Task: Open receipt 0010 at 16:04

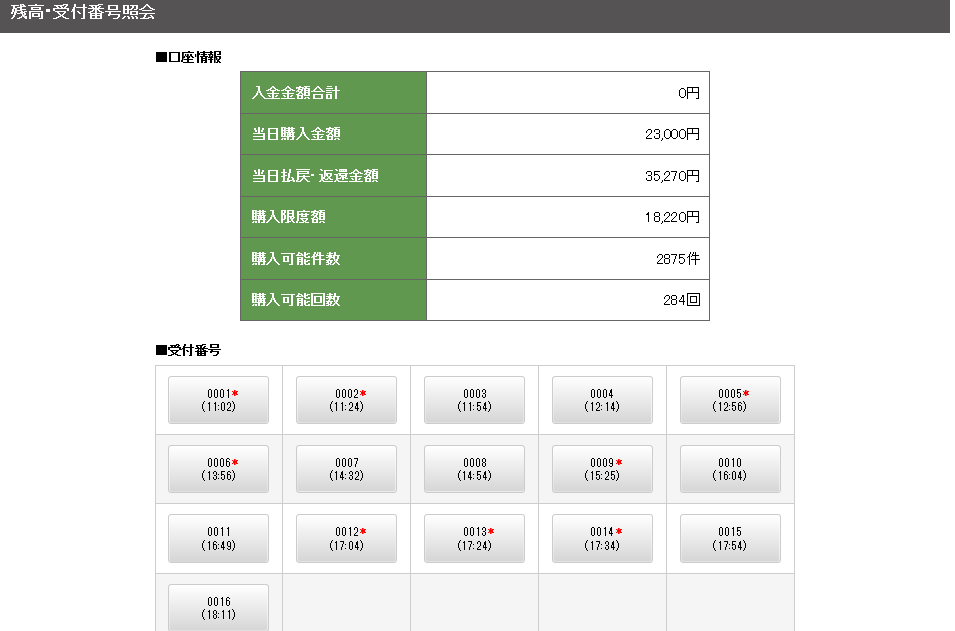Action: [730, 469]
